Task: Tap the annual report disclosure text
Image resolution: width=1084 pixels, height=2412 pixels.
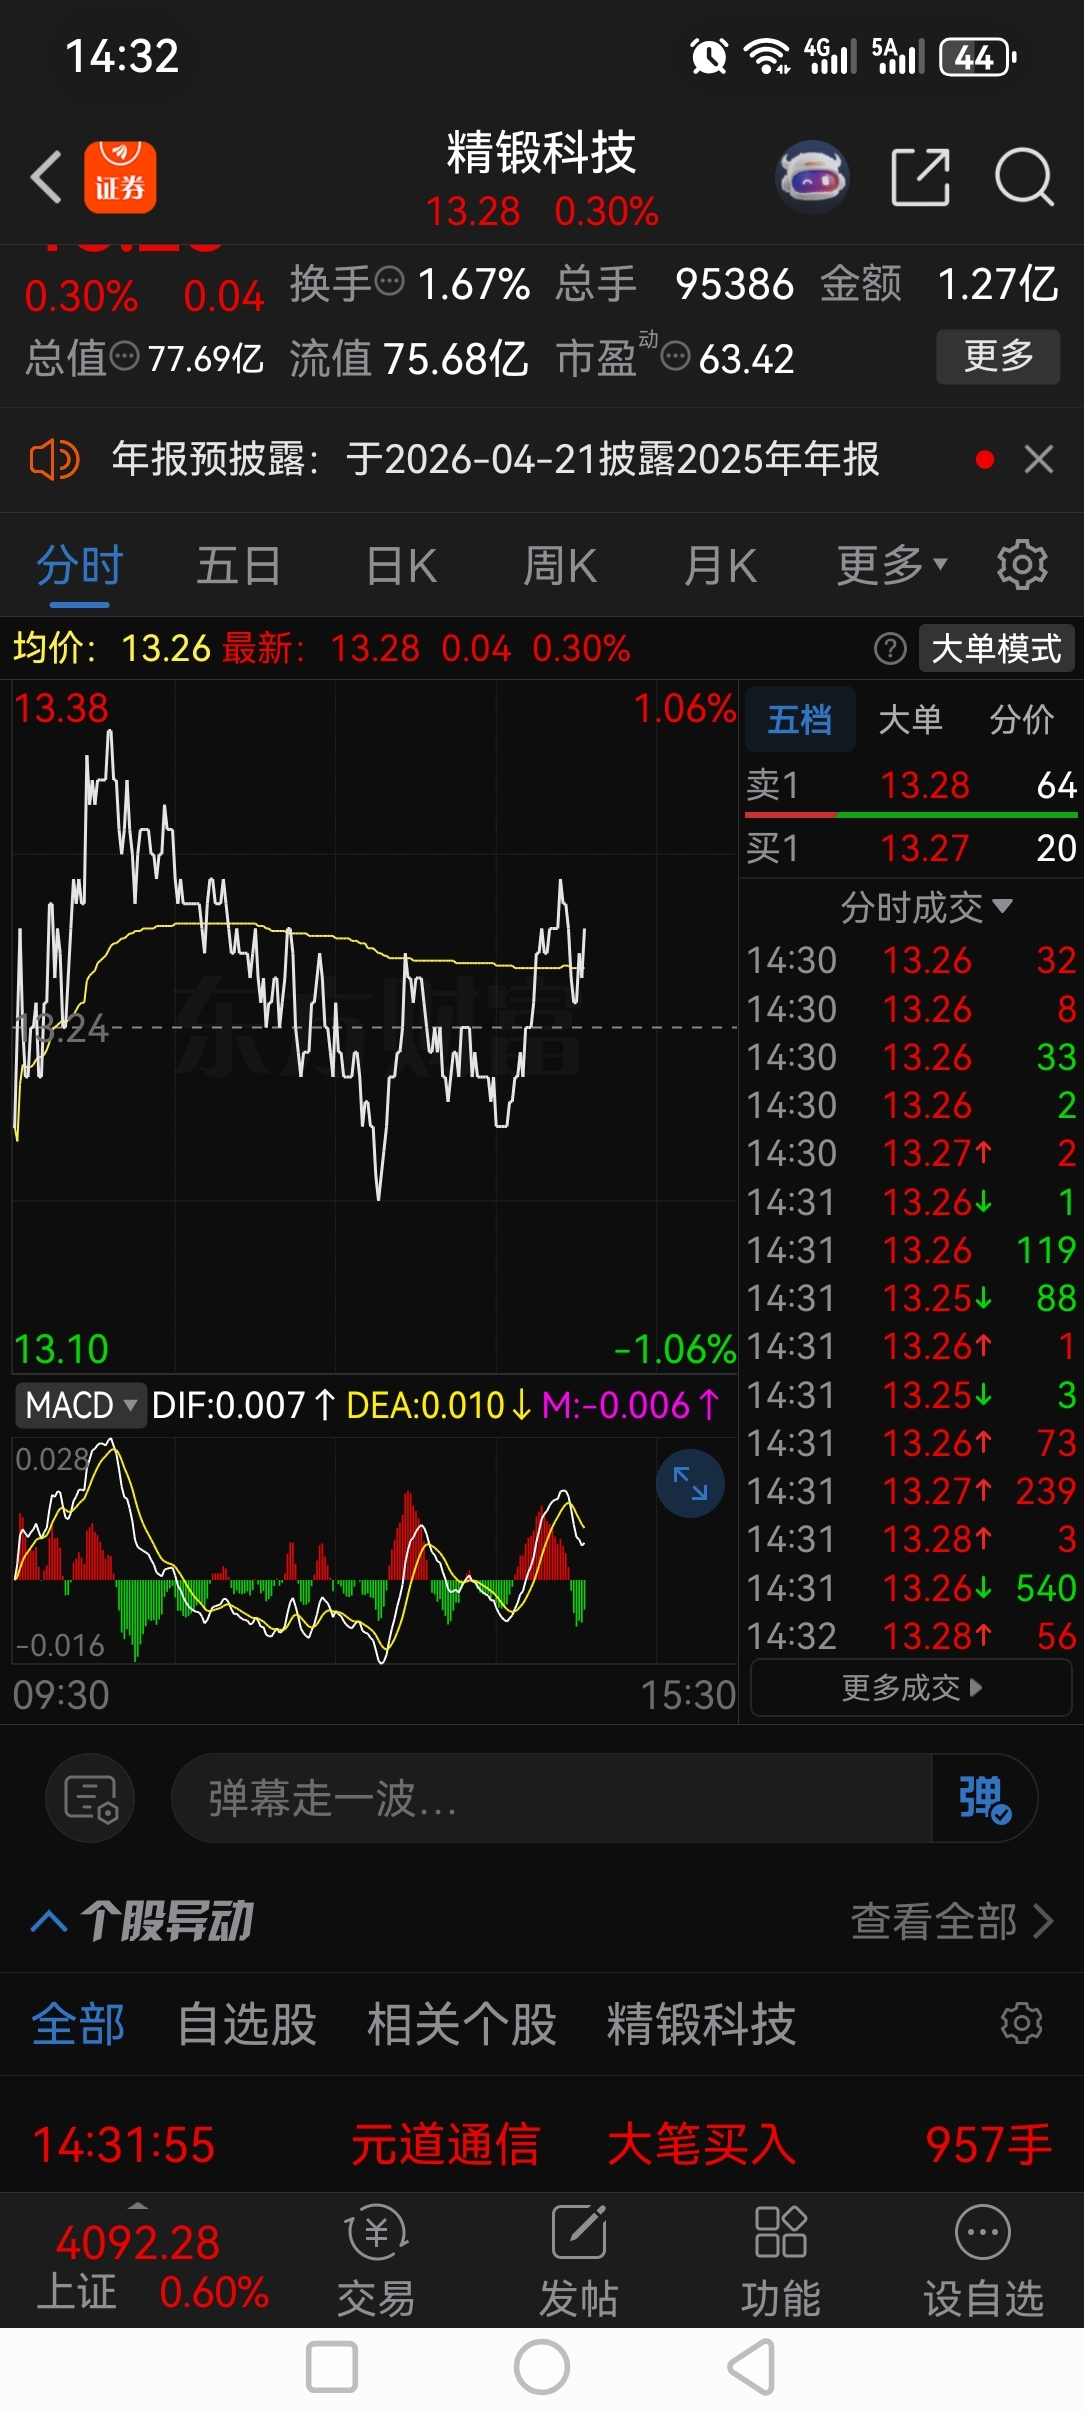Action: click(x=495, y=459)
